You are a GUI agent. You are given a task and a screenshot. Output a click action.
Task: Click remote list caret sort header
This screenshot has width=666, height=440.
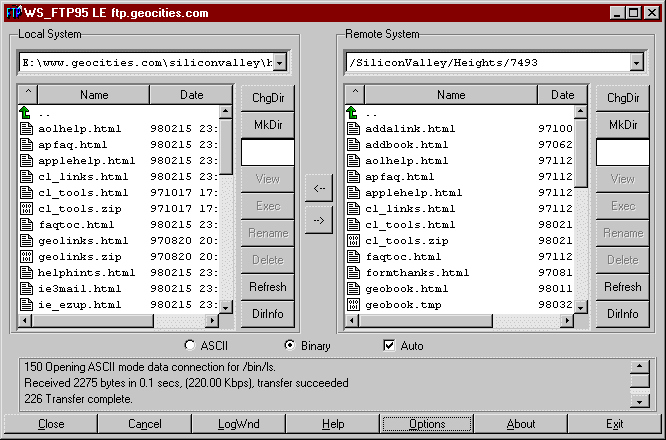[x=355, y=94]
